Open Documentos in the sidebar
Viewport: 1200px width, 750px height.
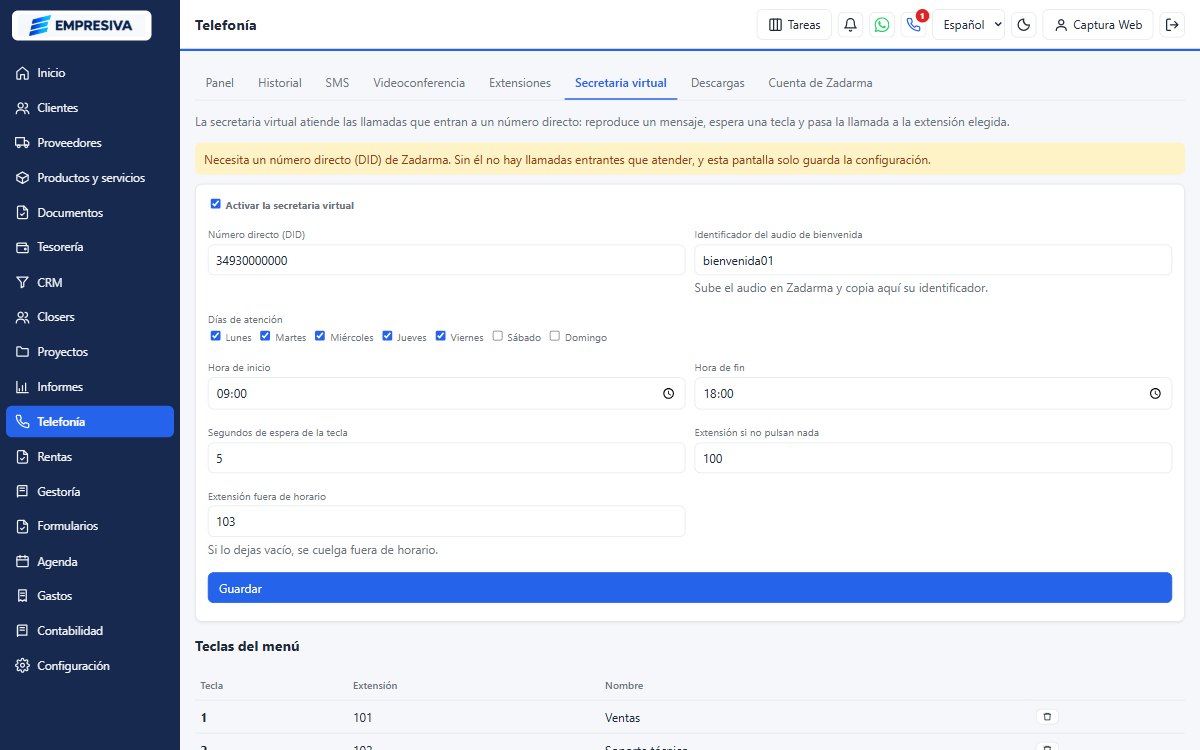pyautogui.click(x=90, y=213)
